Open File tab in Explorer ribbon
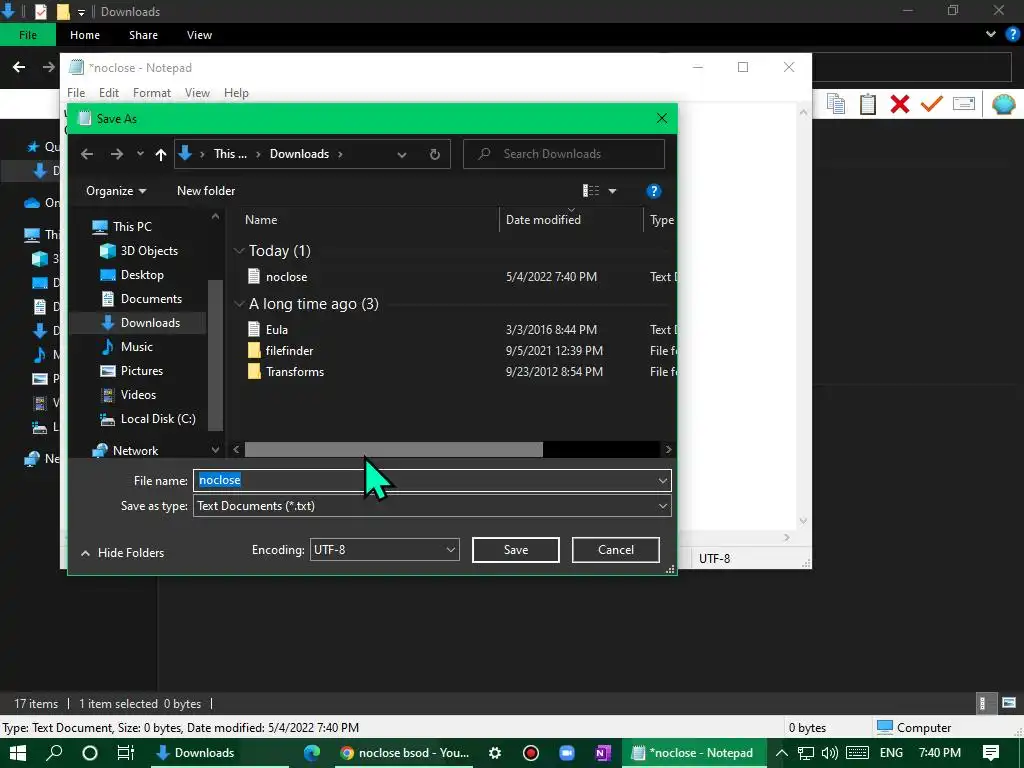1024x768 pixels. pos(27,35)
